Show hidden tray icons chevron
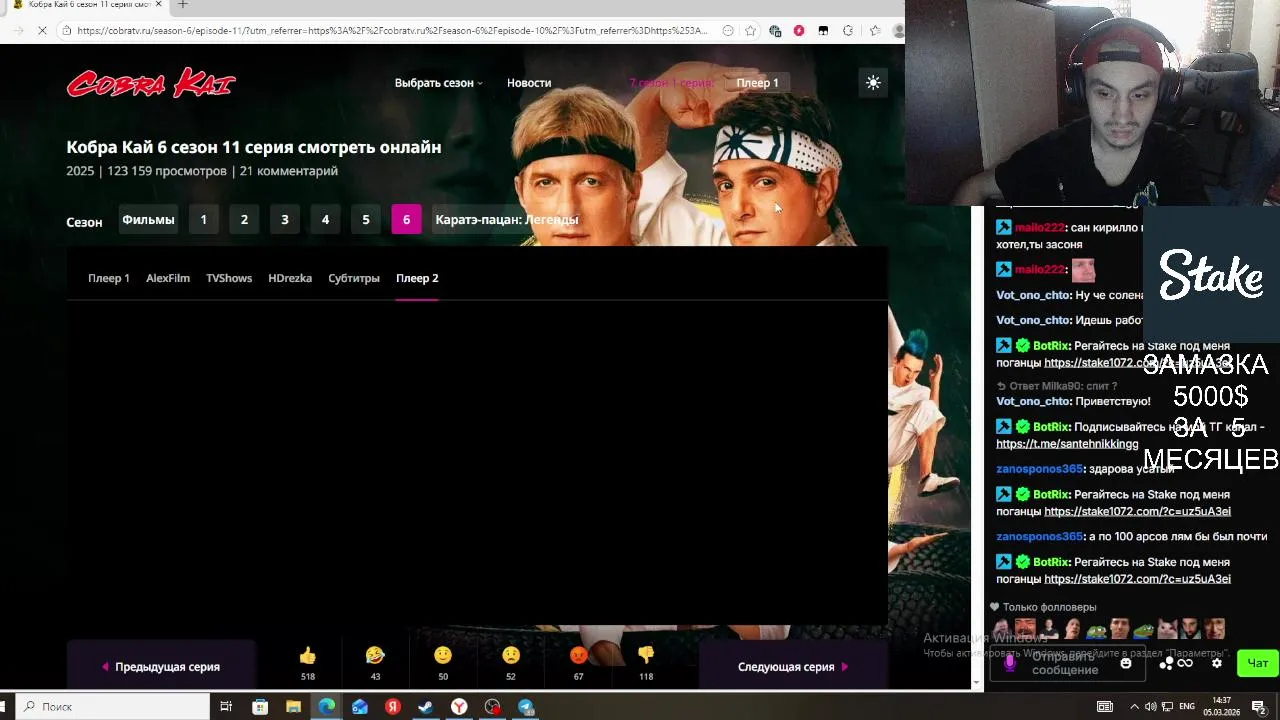Screen dimensions: 1280x720 pos(1134,707)
